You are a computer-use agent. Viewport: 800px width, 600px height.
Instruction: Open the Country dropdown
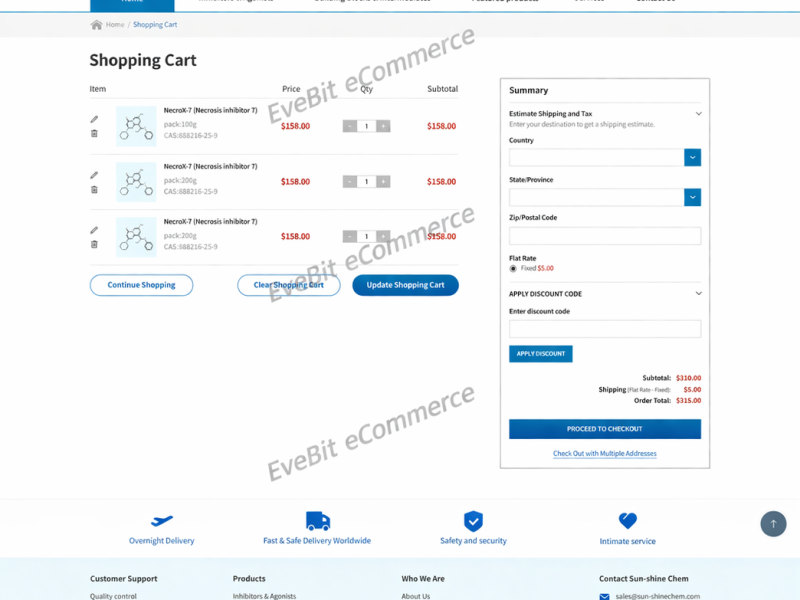point(692,158)
